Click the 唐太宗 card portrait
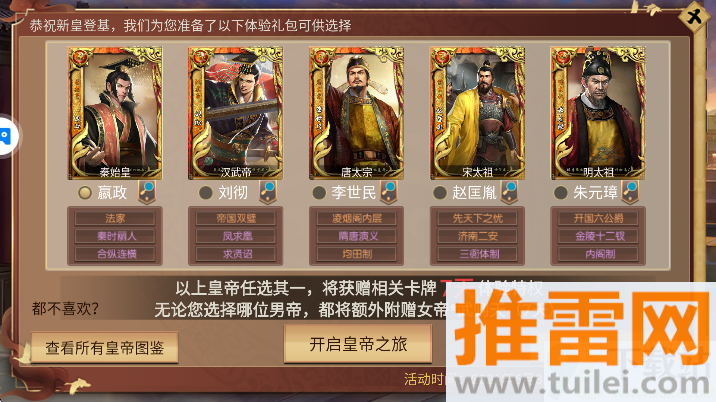This screenshot has width=716, height=402. tap(357, 113)
